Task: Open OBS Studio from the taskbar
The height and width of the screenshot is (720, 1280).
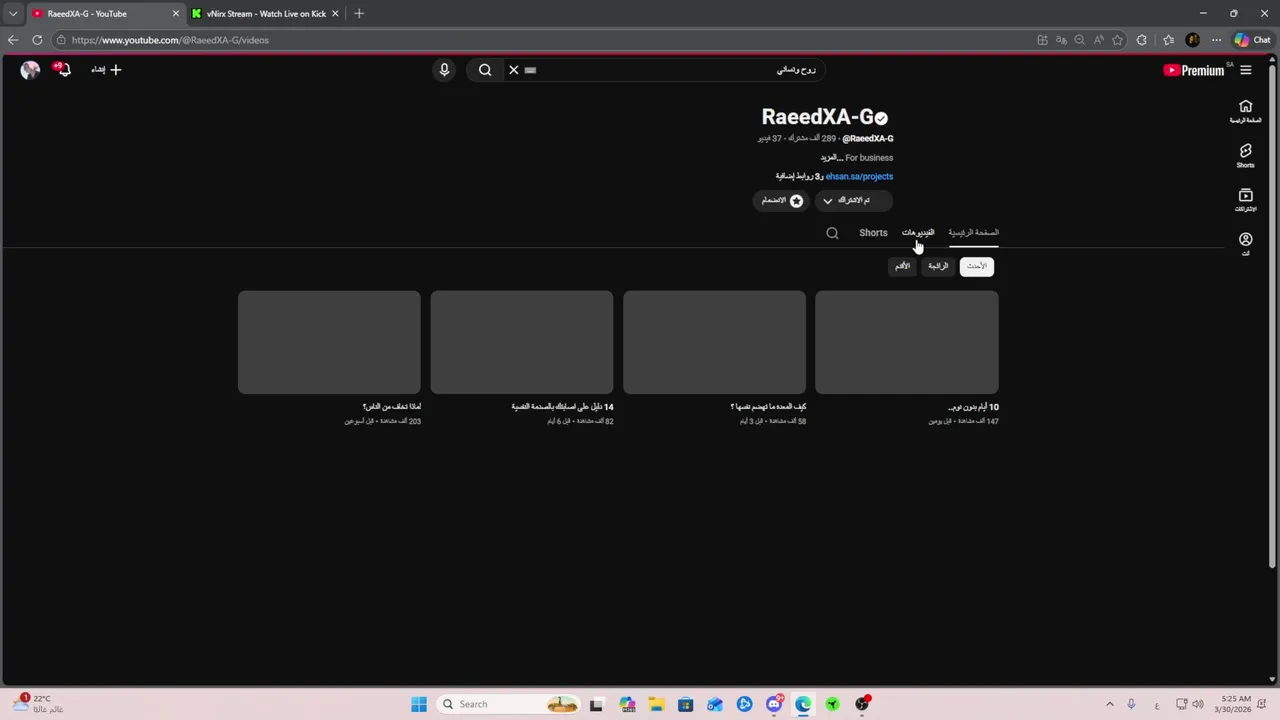Action: 862,704
